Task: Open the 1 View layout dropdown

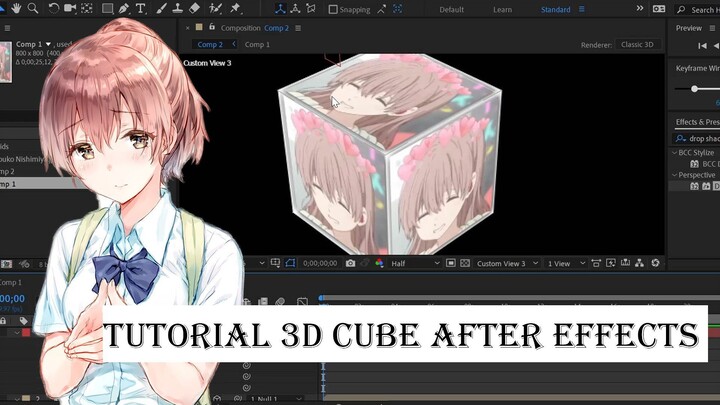Action: pos(566,264)
